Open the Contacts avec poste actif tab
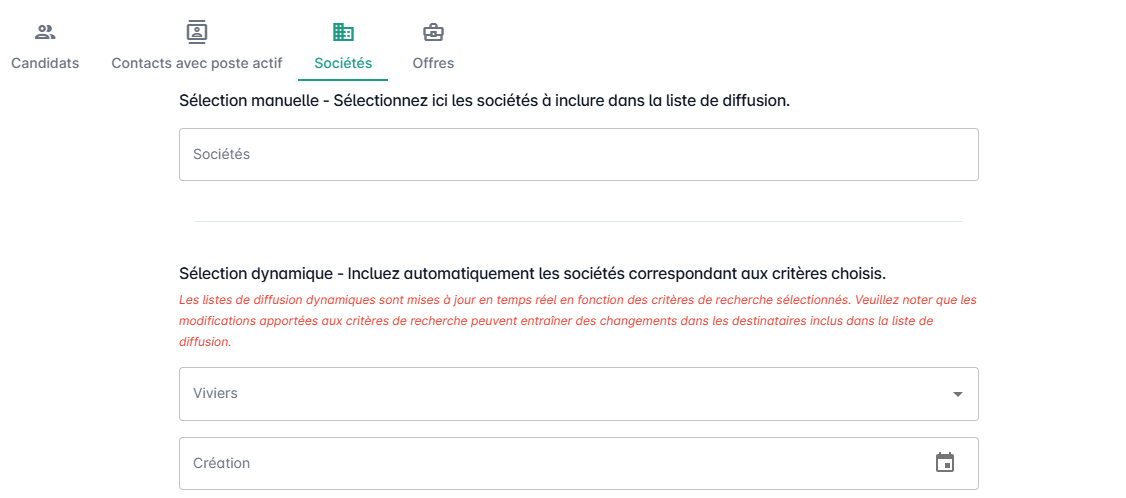Viewport: 1126px width, 498px height. click(197, 63)
